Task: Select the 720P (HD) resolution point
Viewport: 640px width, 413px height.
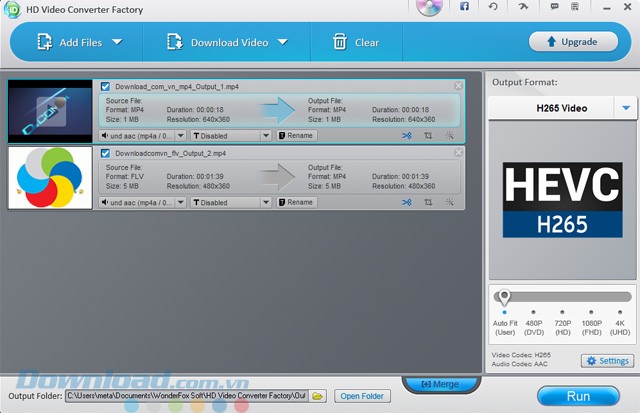Action: coord(561,312)
